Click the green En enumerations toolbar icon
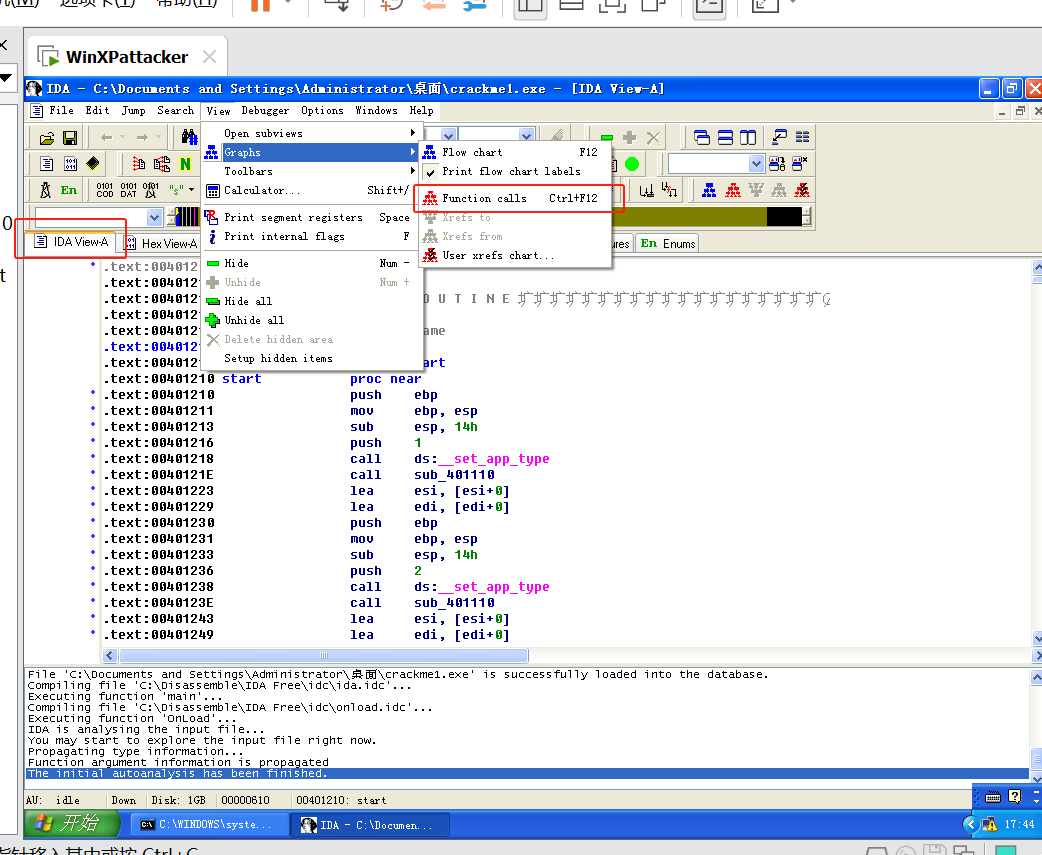Image resolution: width=1042 pixels, height=855 pixels. click(69, 190)
